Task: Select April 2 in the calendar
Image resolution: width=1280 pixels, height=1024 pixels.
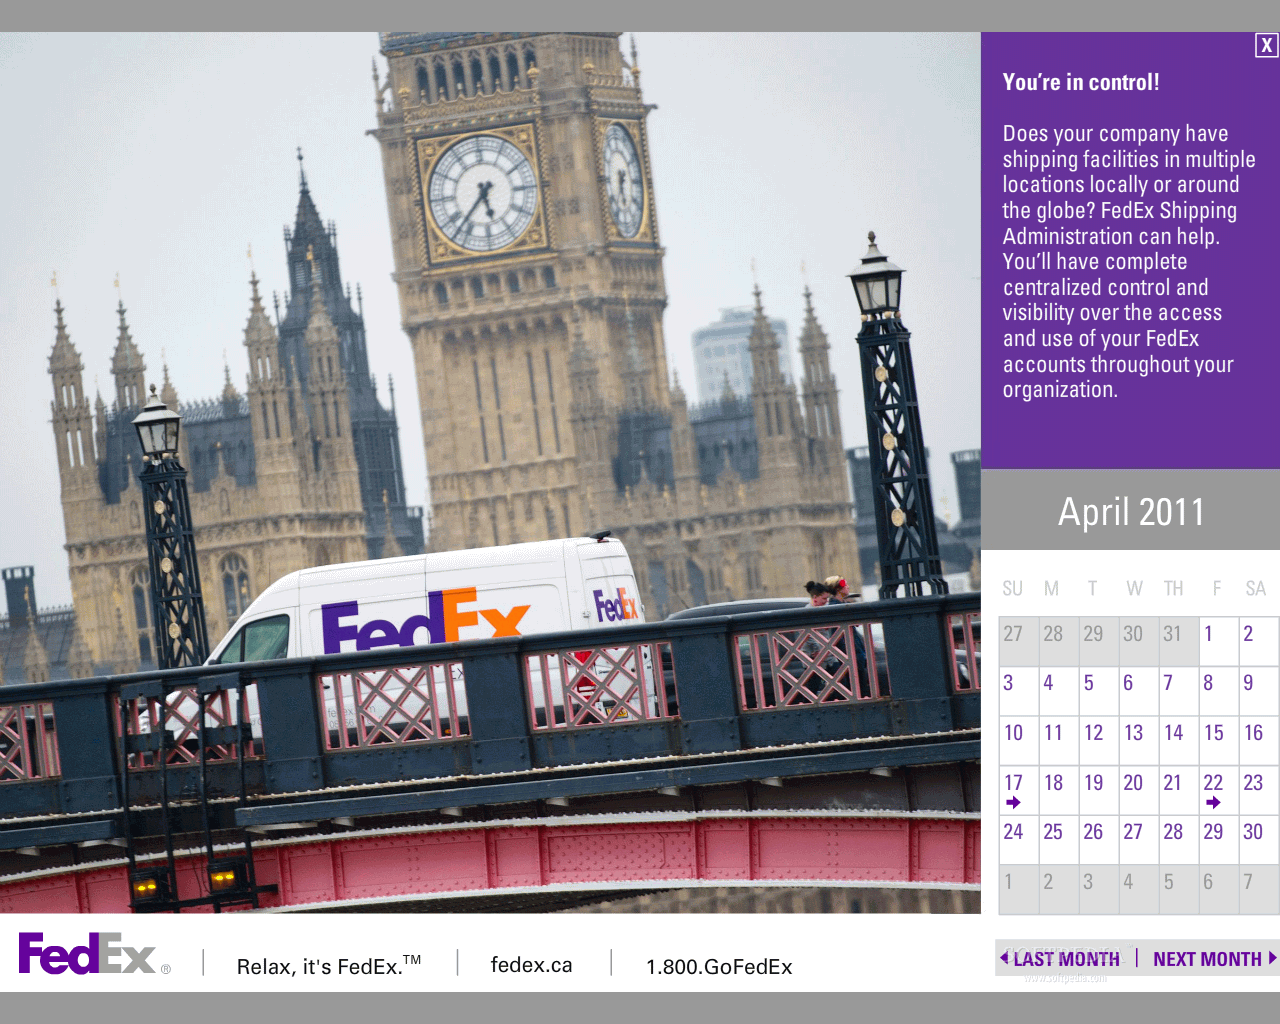Action: point(1259,641)
